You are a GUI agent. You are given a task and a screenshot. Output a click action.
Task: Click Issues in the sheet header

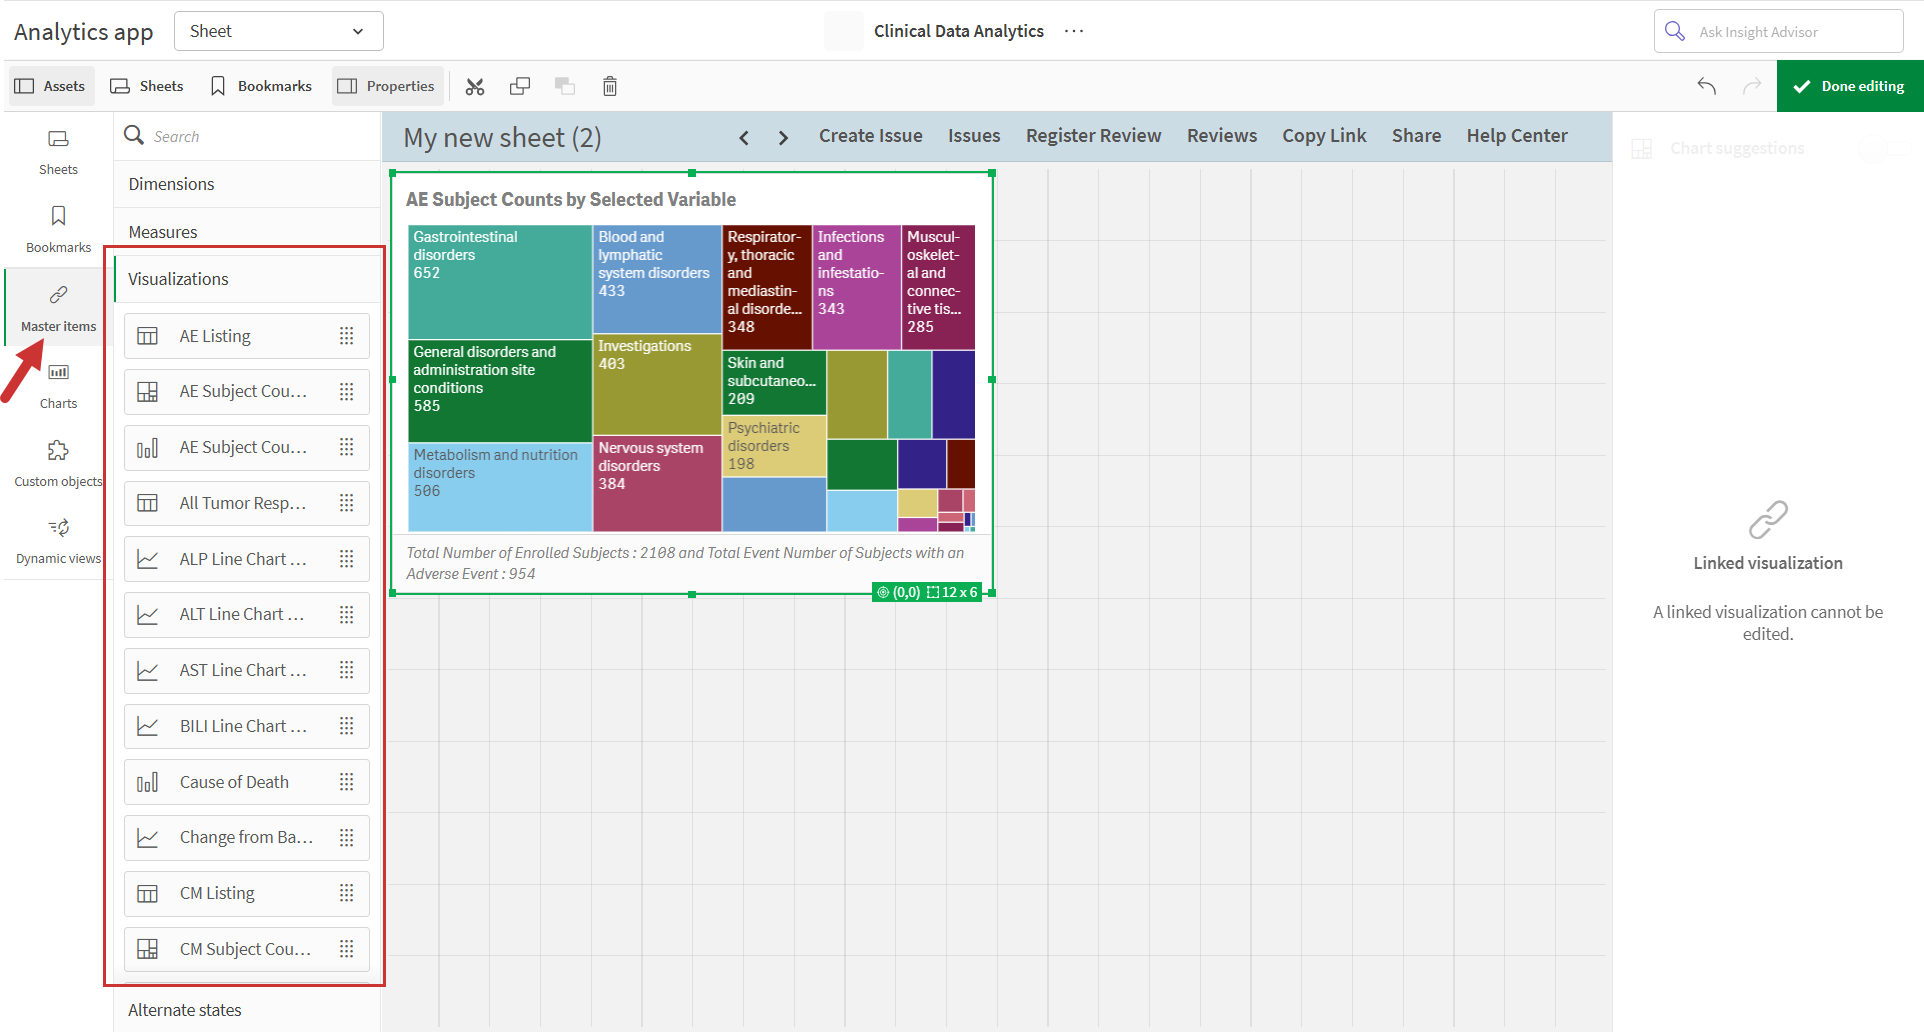pos(974,136)
